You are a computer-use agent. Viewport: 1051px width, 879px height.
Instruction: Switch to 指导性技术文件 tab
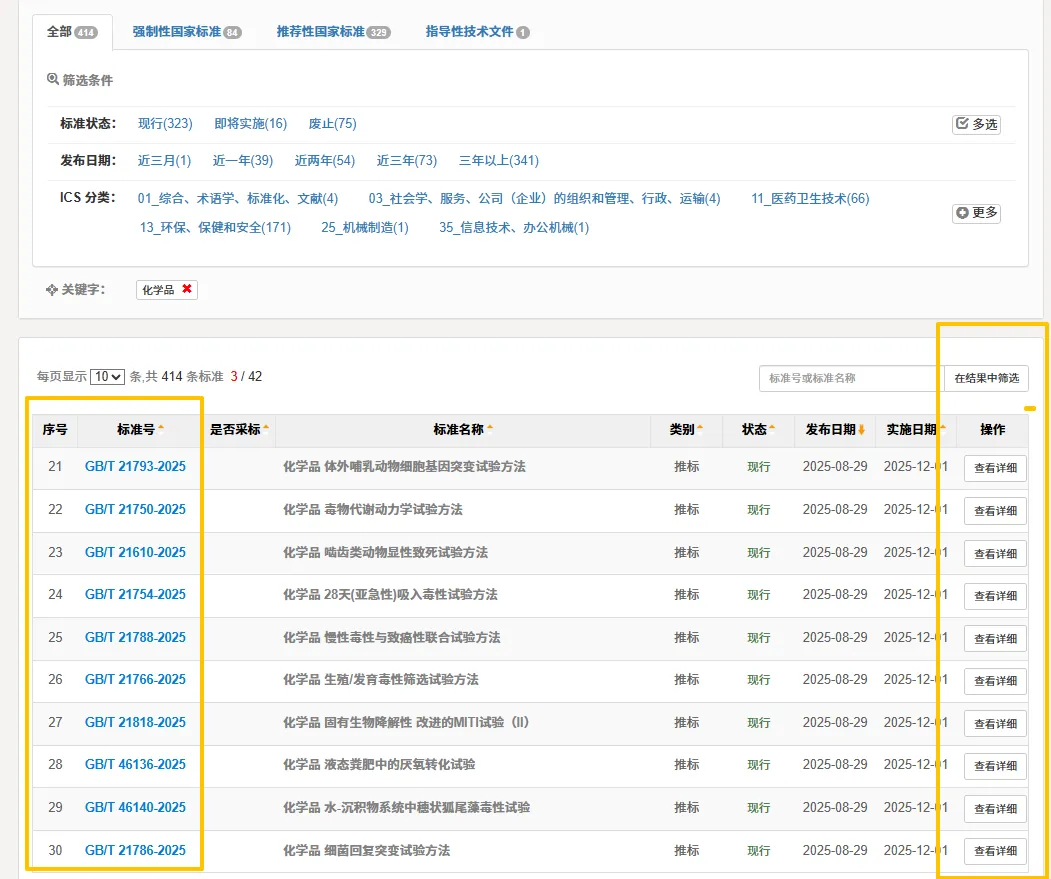click(477, 32)
